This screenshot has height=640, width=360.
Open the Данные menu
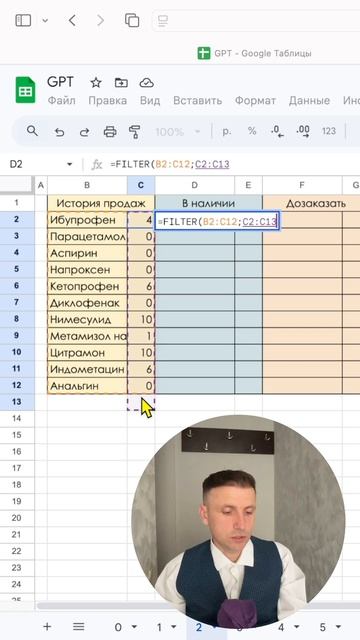pyautogui.click(x=309, y=100)
